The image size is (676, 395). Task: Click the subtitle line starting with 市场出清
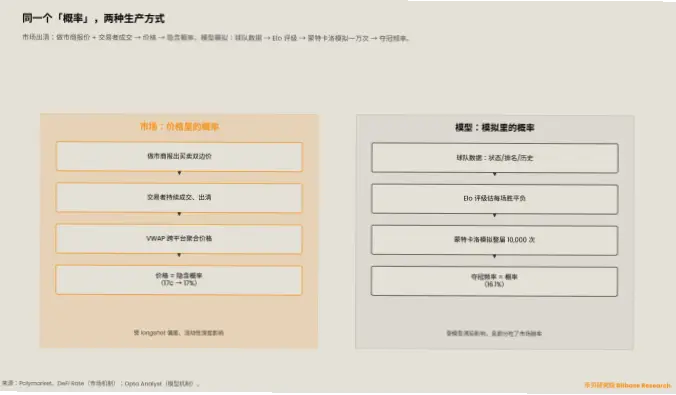(216, 38)
